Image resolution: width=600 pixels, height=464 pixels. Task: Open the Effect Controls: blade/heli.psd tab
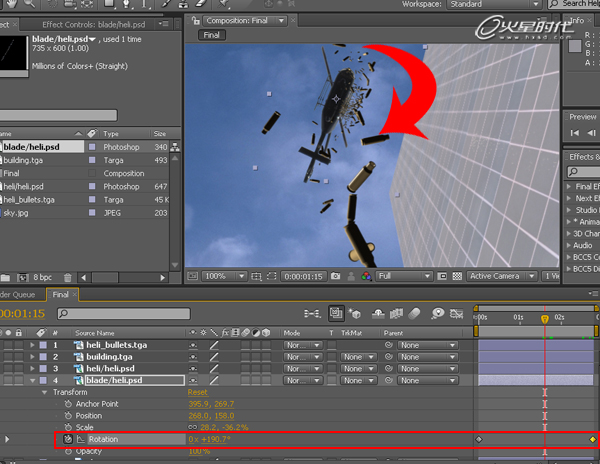[94, 25]
